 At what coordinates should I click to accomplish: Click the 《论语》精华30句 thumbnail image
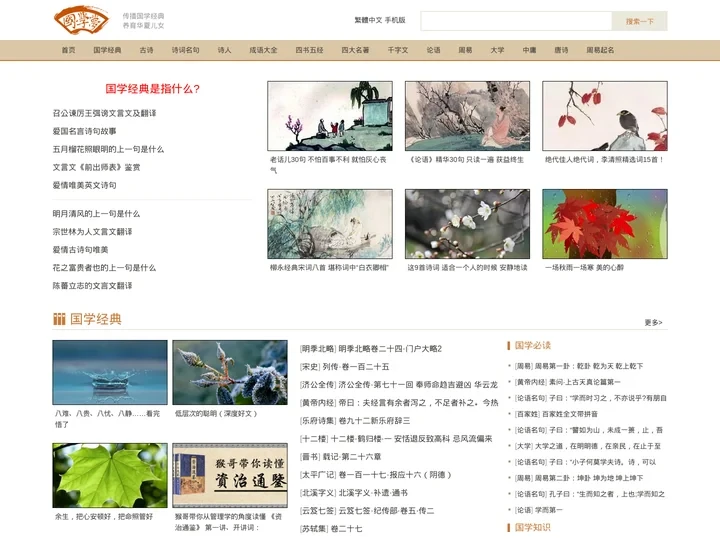[467, 116]
